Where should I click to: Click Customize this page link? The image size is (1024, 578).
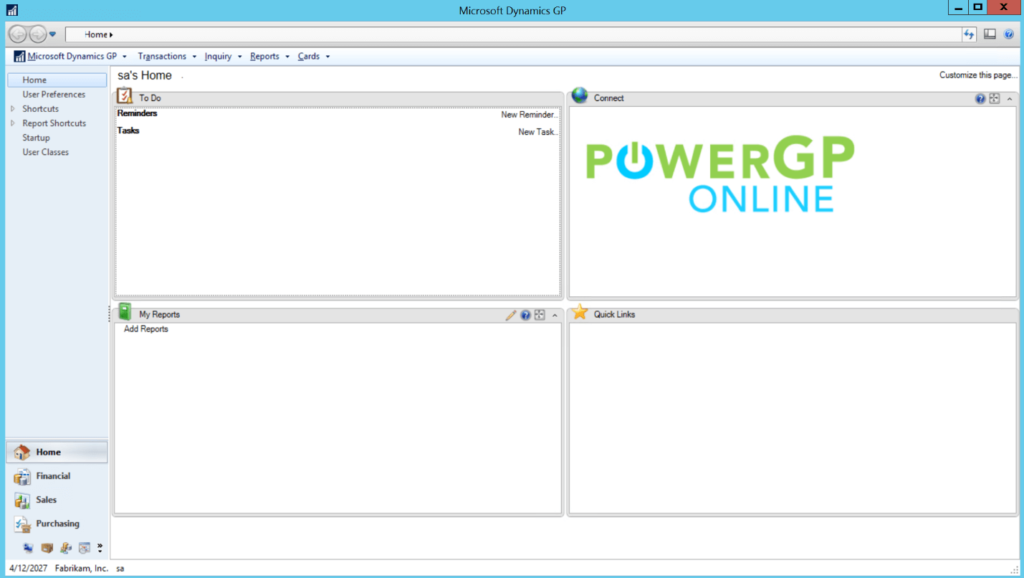(978, 75)
